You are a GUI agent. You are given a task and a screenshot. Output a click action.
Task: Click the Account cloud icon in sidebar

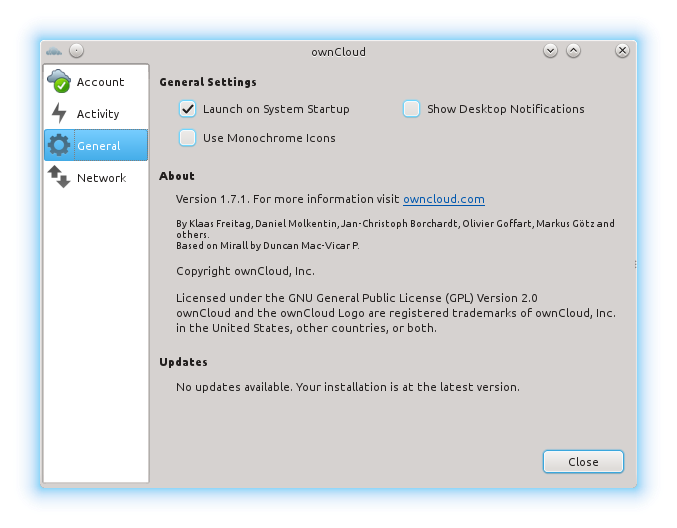(59, 81)
